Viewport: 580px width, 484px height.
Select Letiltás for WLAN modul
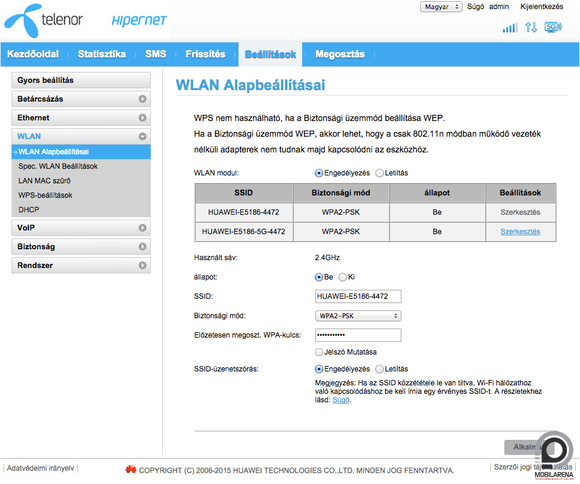tap(380, 173)
